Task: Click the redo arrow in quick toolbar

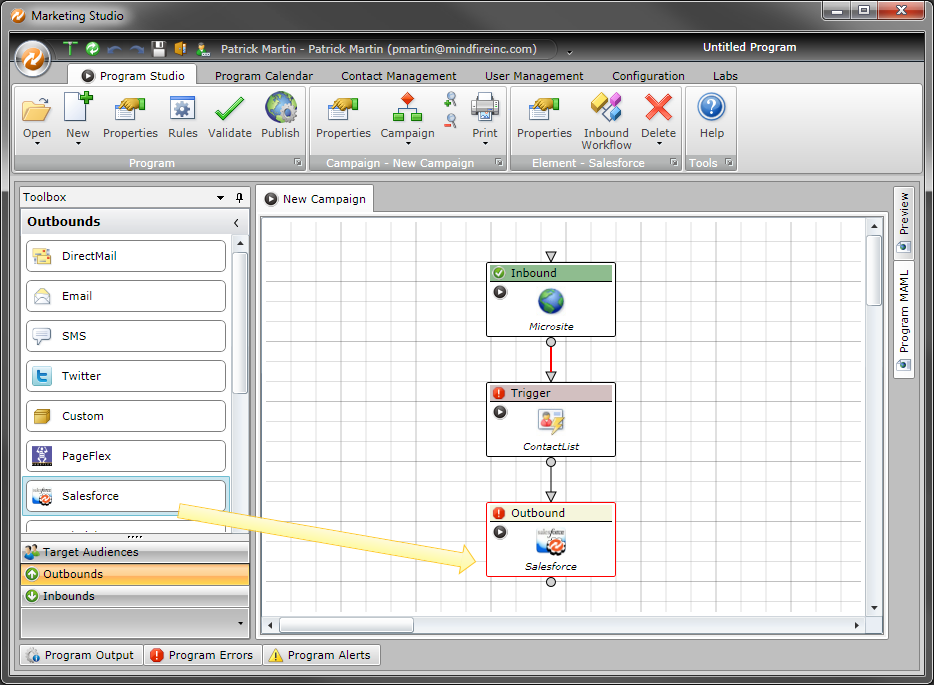Action: pos(136,49)
